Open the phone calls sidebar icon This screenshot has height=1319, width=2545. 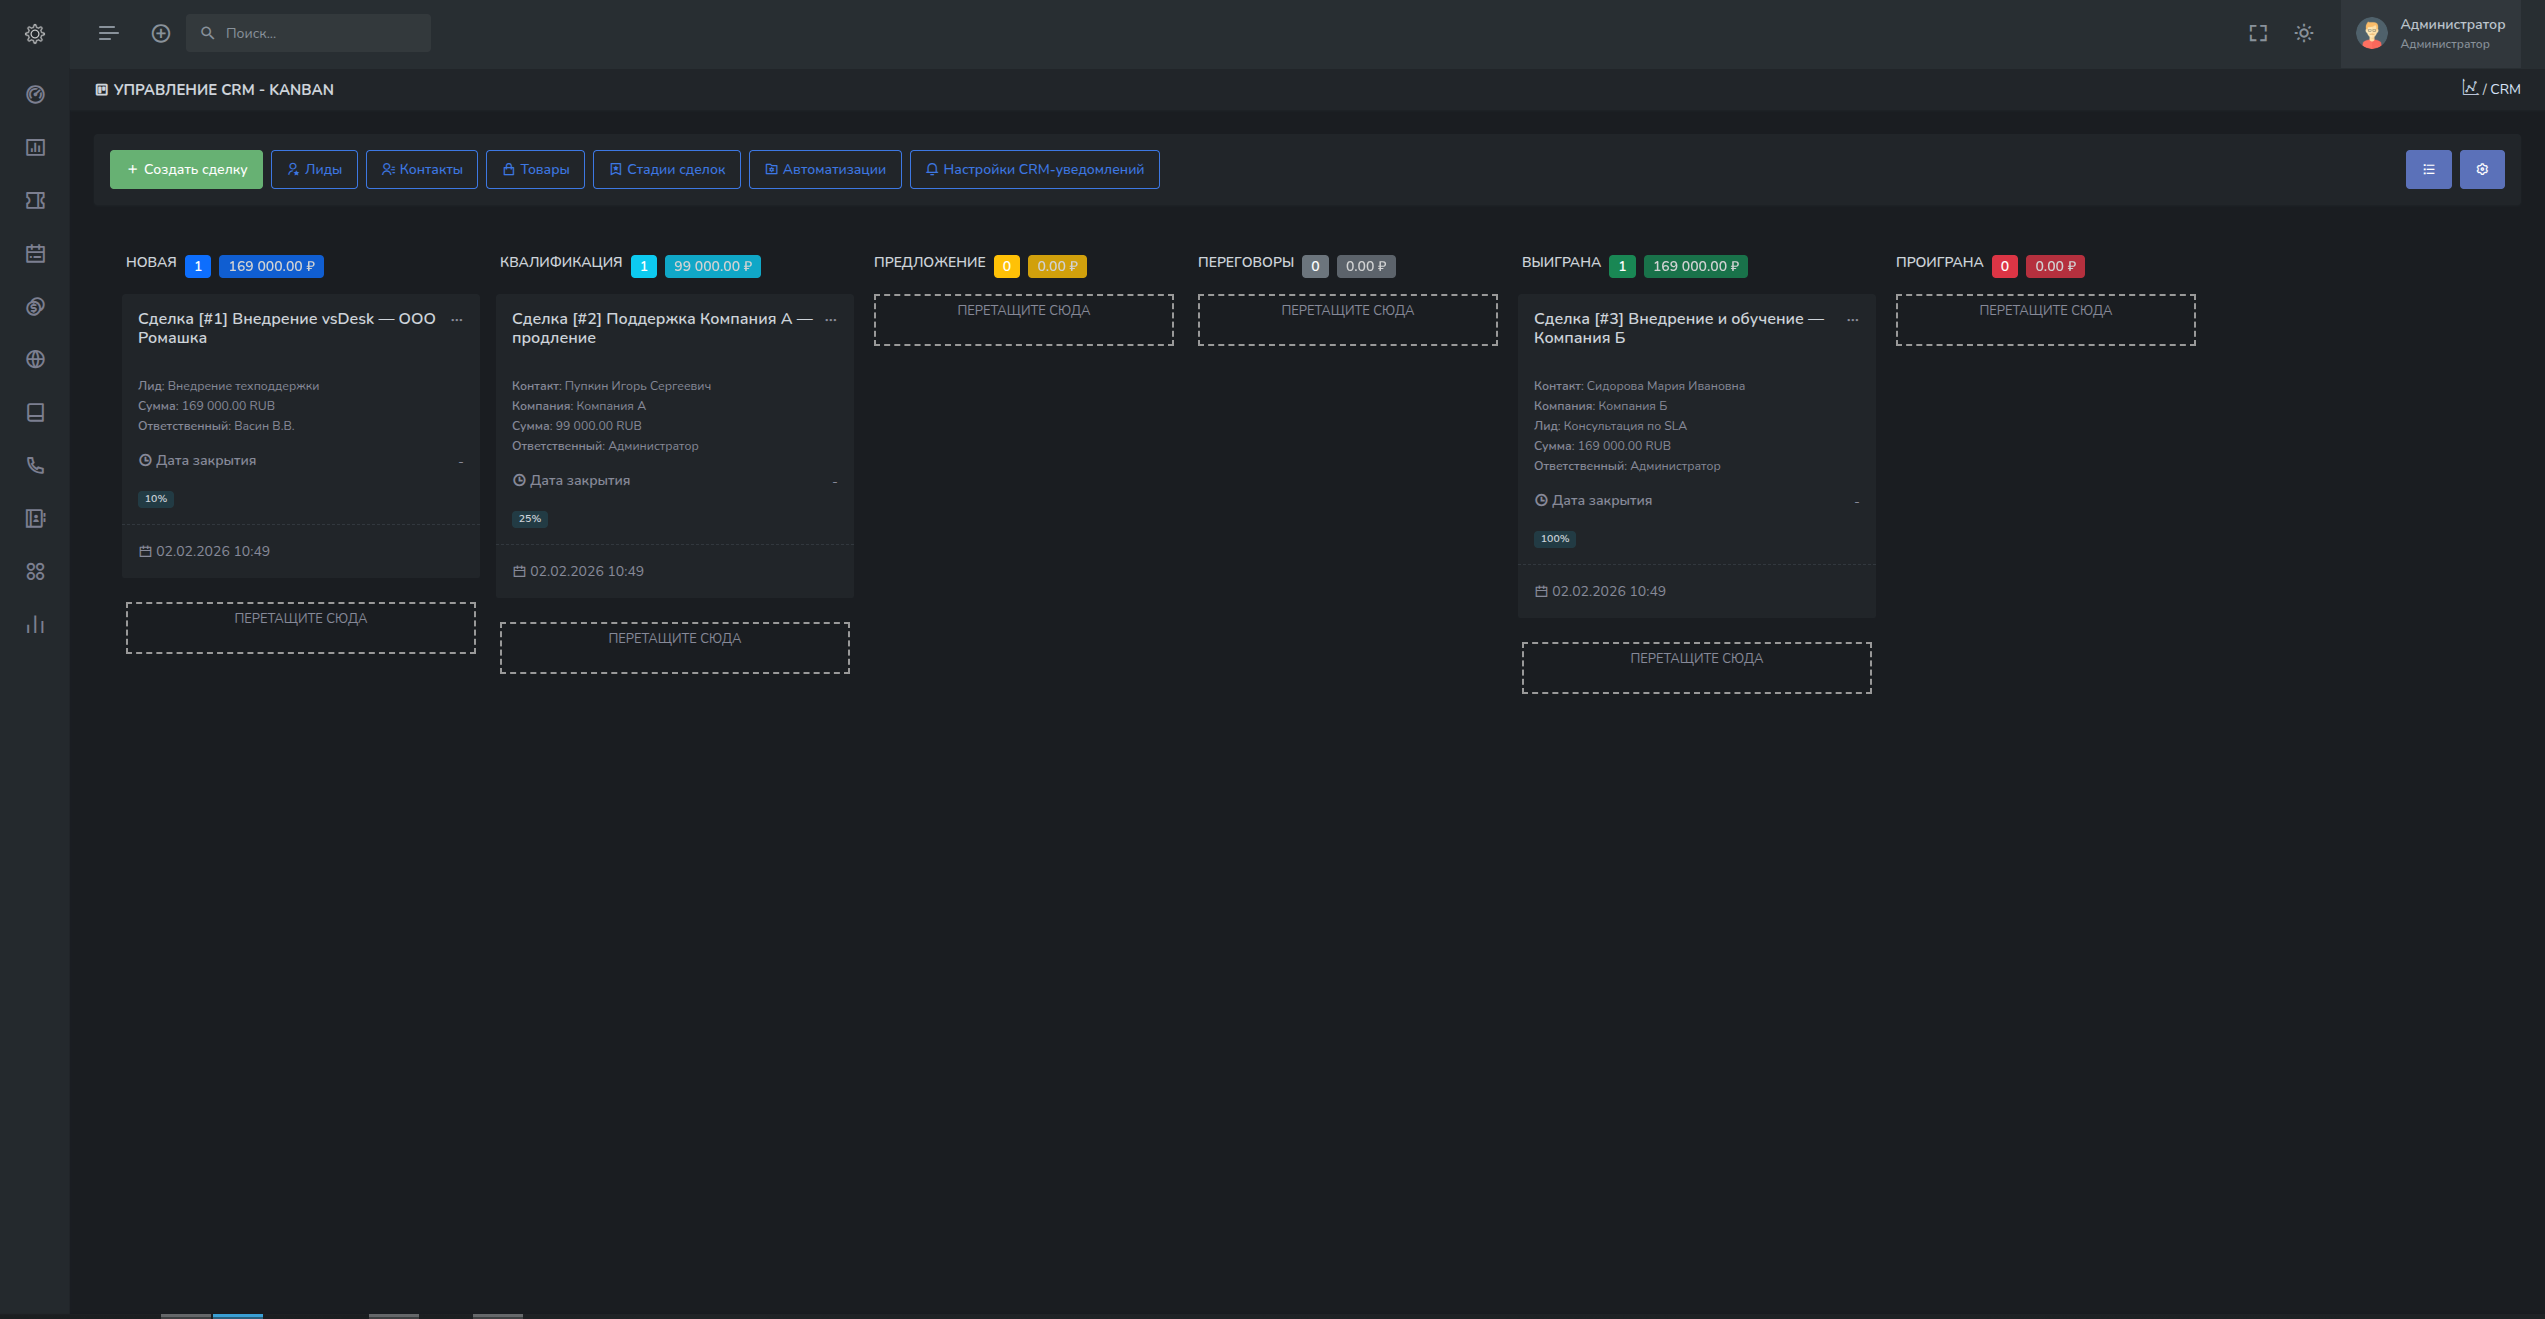click(35, 466)
